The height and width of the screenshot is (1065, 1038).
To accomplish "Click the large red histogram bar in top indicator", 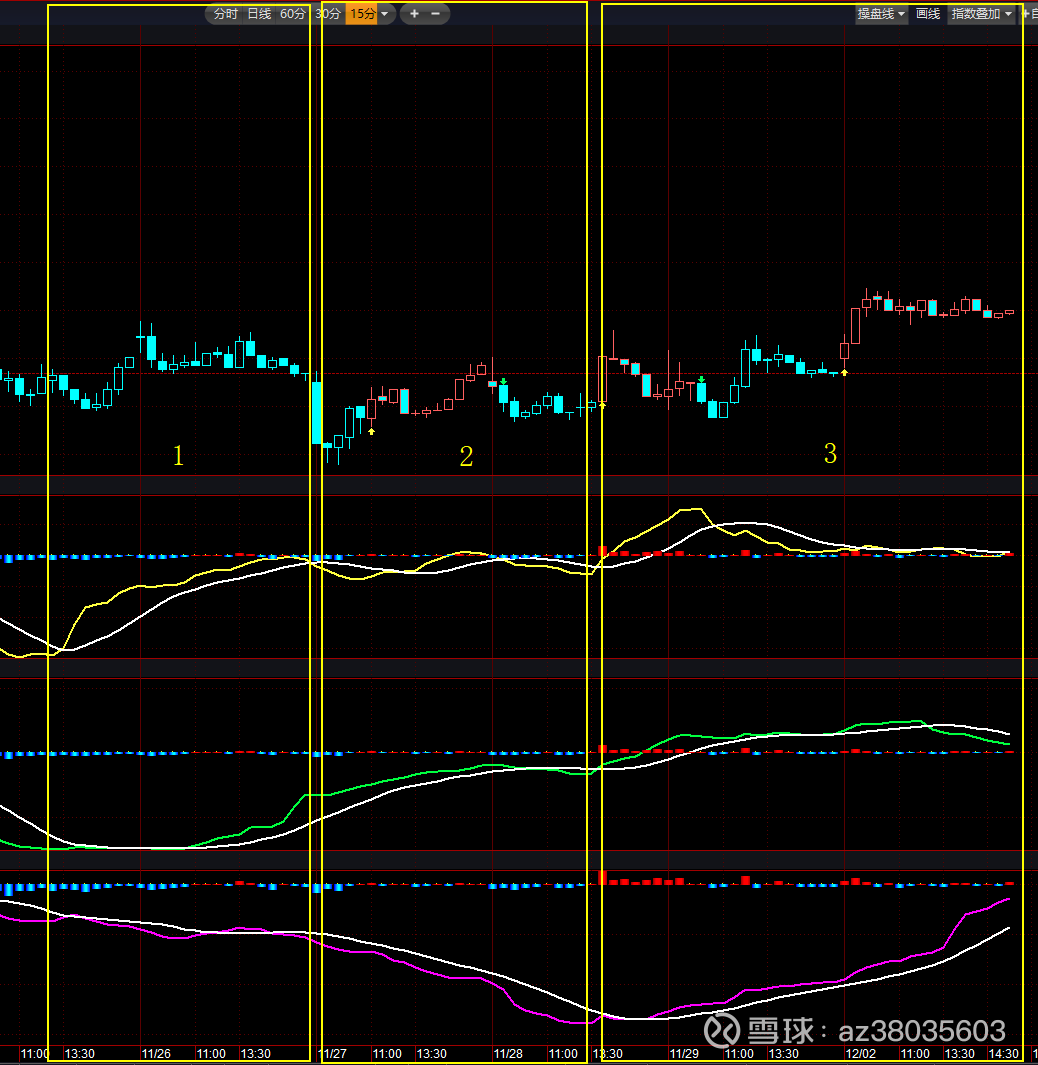I will (x=603, y=550).
